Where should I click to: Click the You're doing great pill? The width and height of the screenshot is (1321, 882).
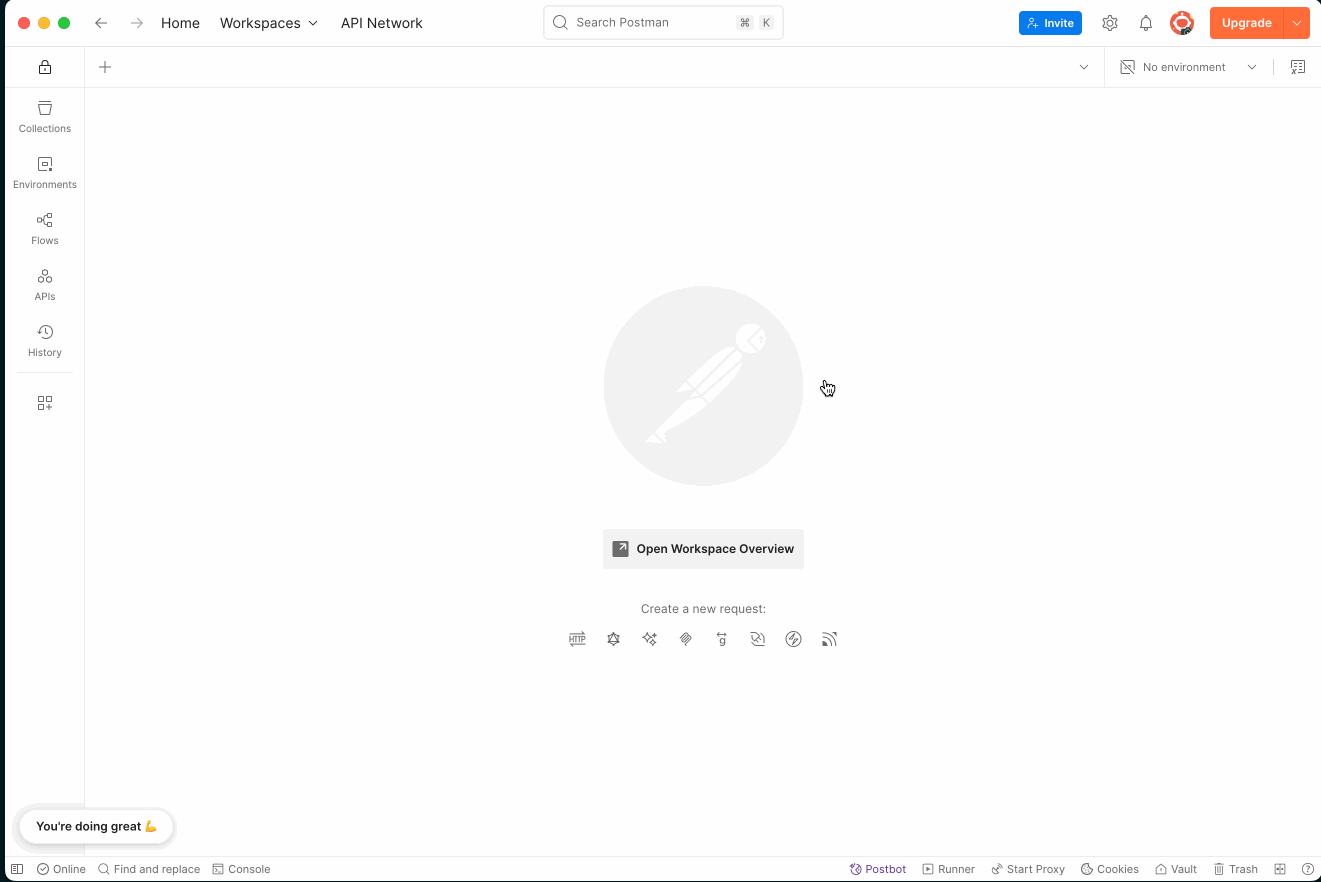[97, 826]
